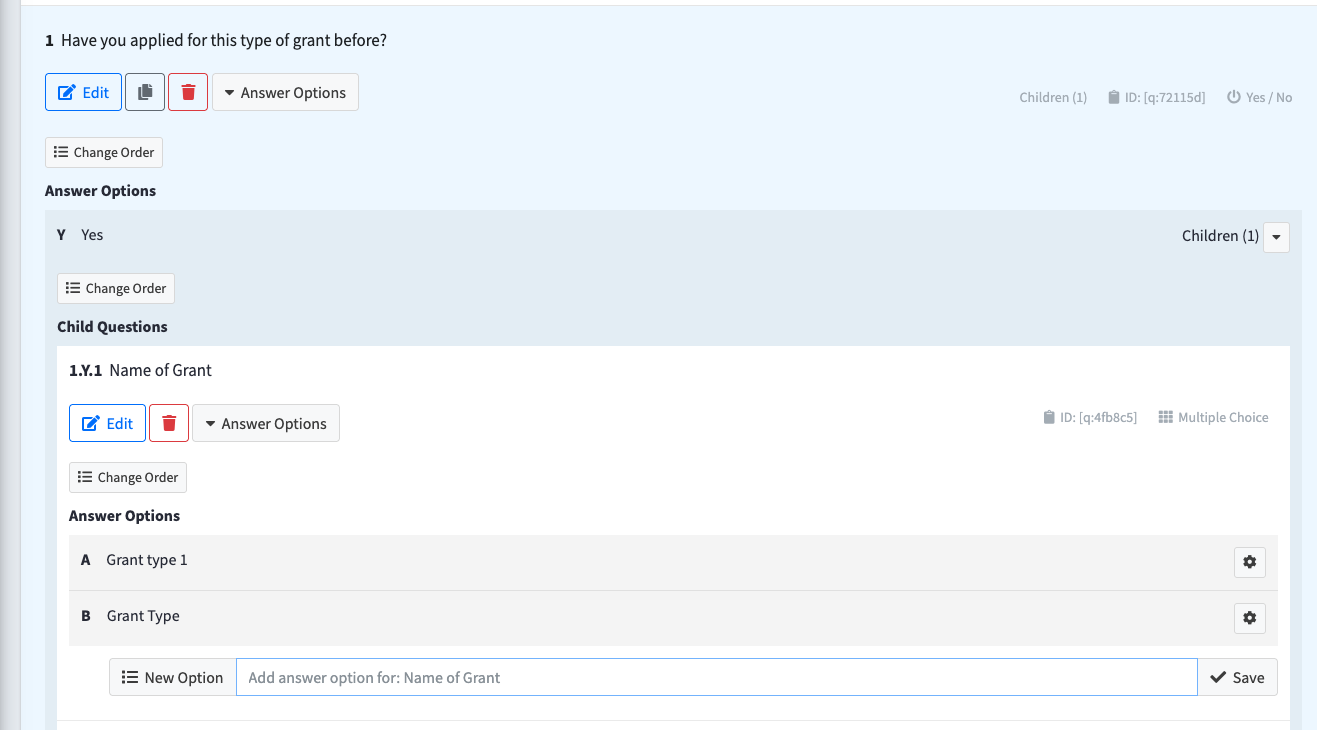Open Answer Options dropdown for question 1
Screen dimensions: 1317x730
(x=285, y=92)
